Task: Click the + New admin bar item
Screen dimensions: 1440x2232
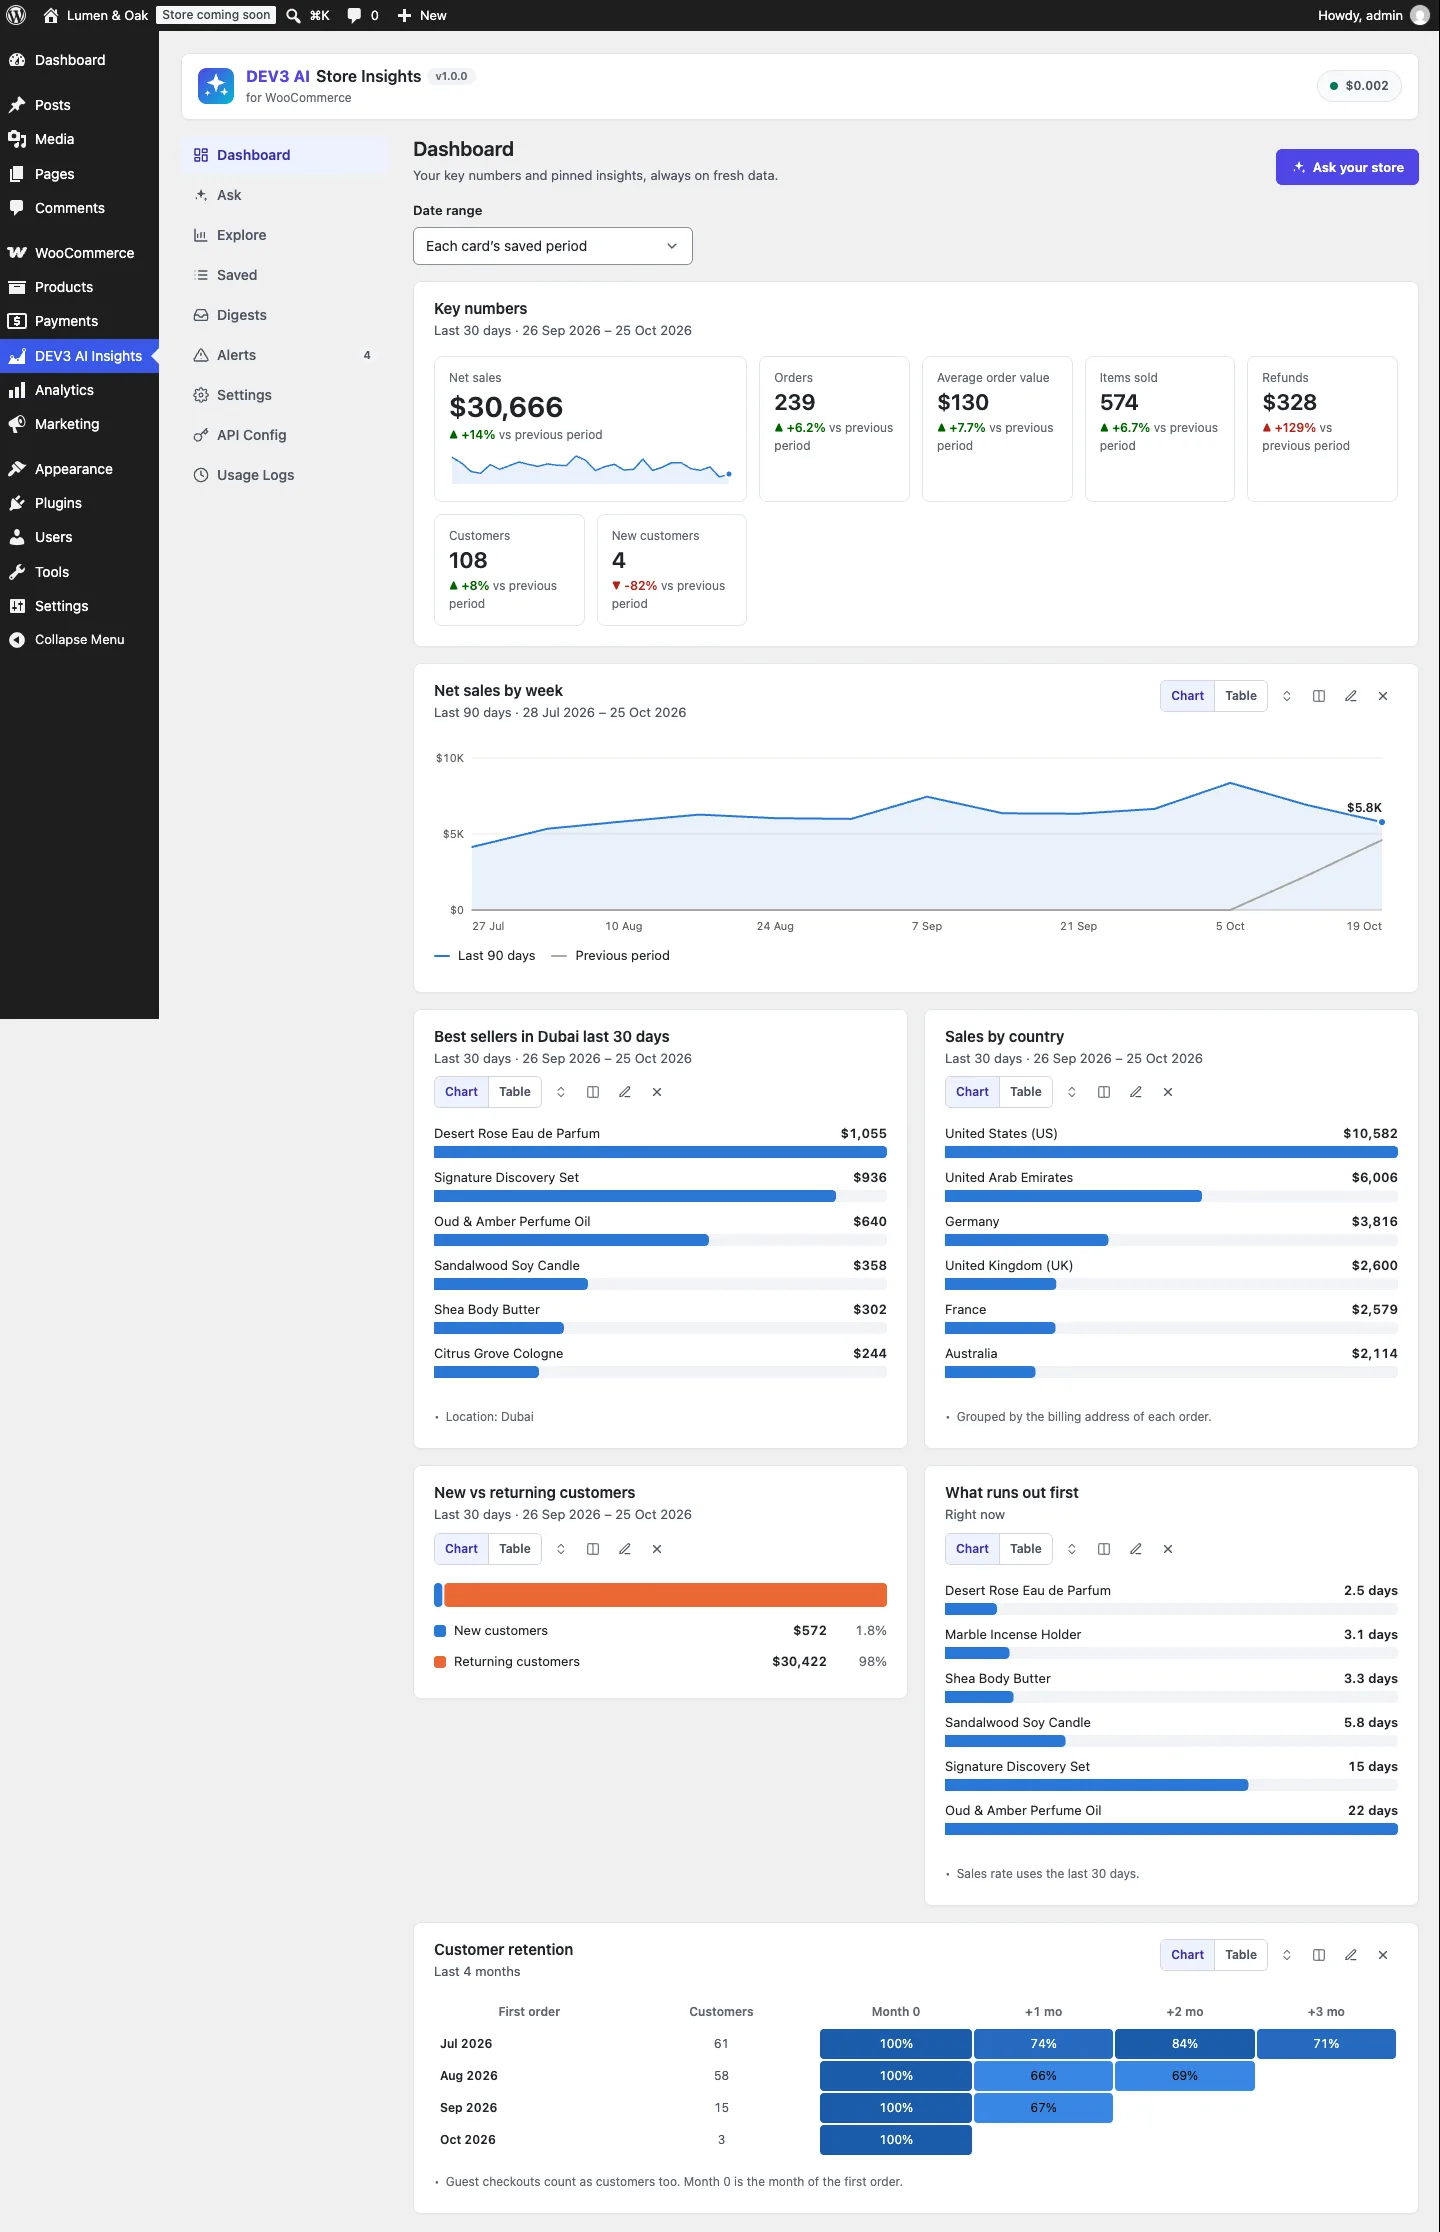Action: (x=421, y=15)
